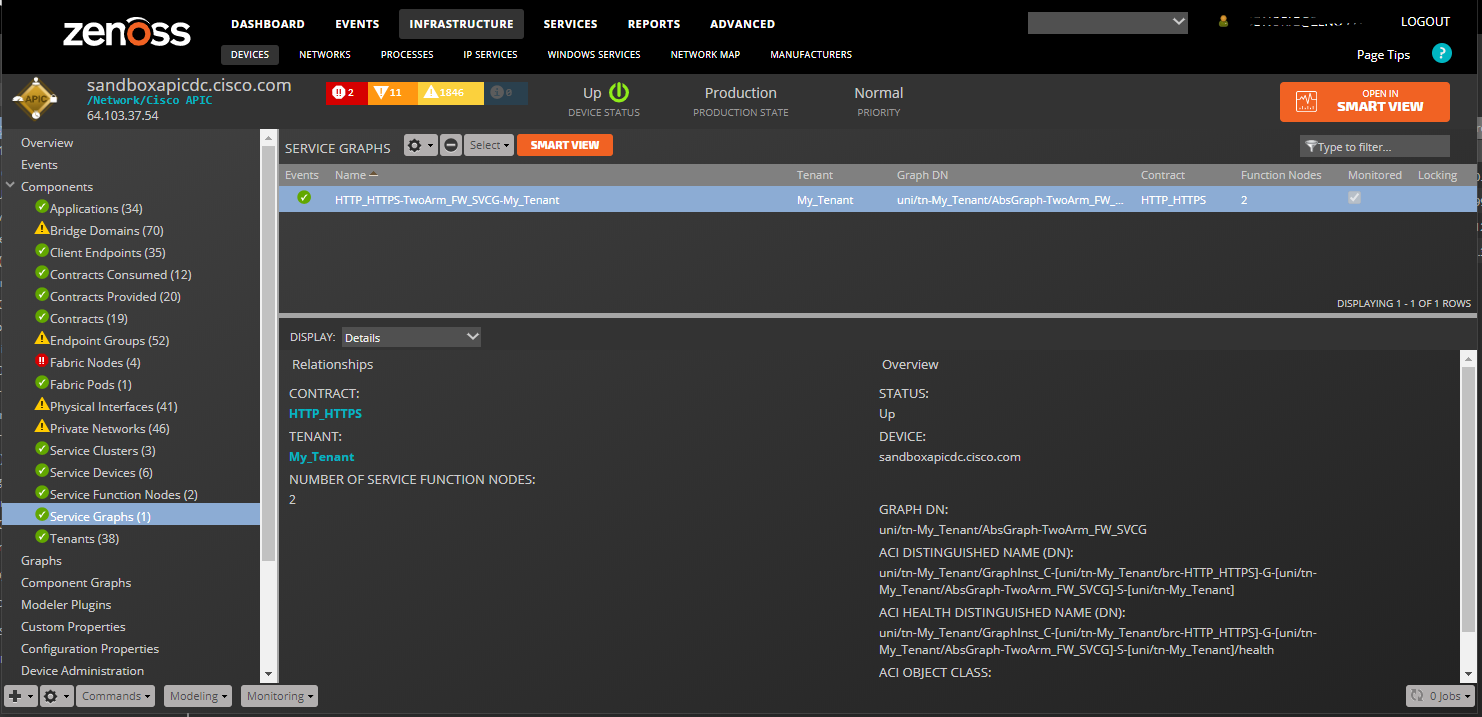
Task: Click the left navigation panel scrollbar
Action: (x=268, y=353)
